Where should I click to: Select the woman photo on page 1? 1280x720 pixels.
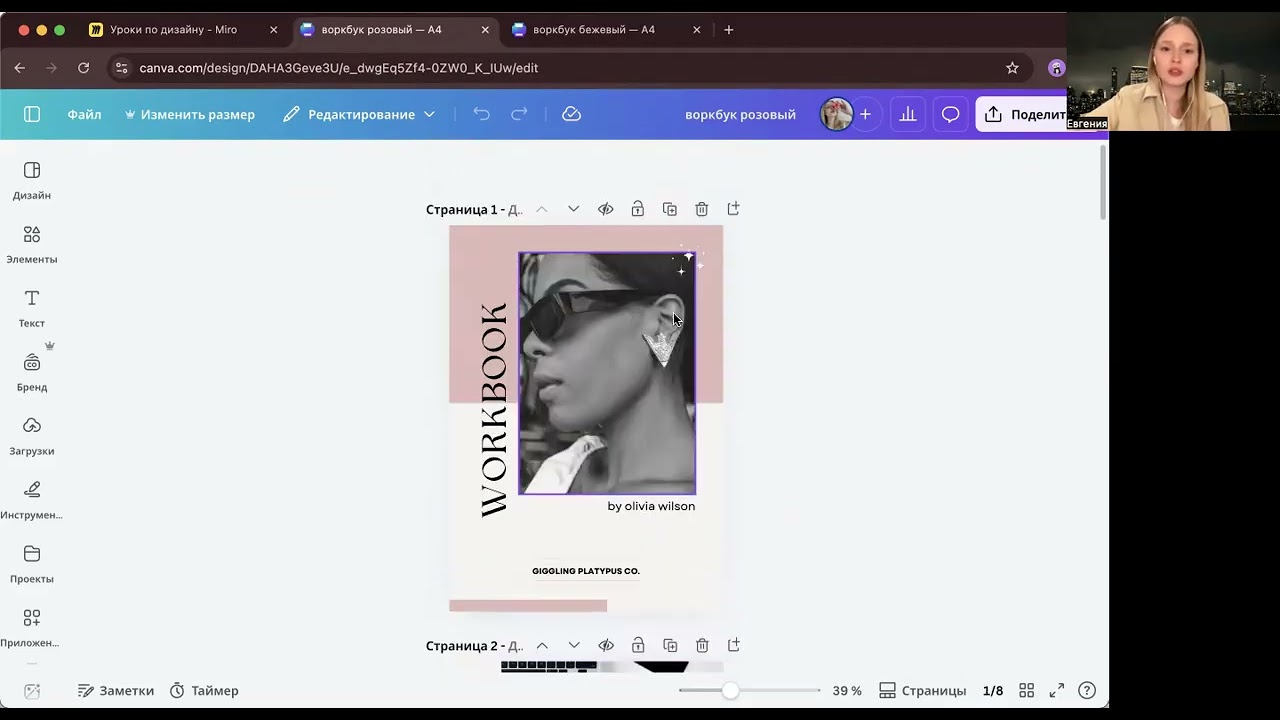tap(607, 373)
